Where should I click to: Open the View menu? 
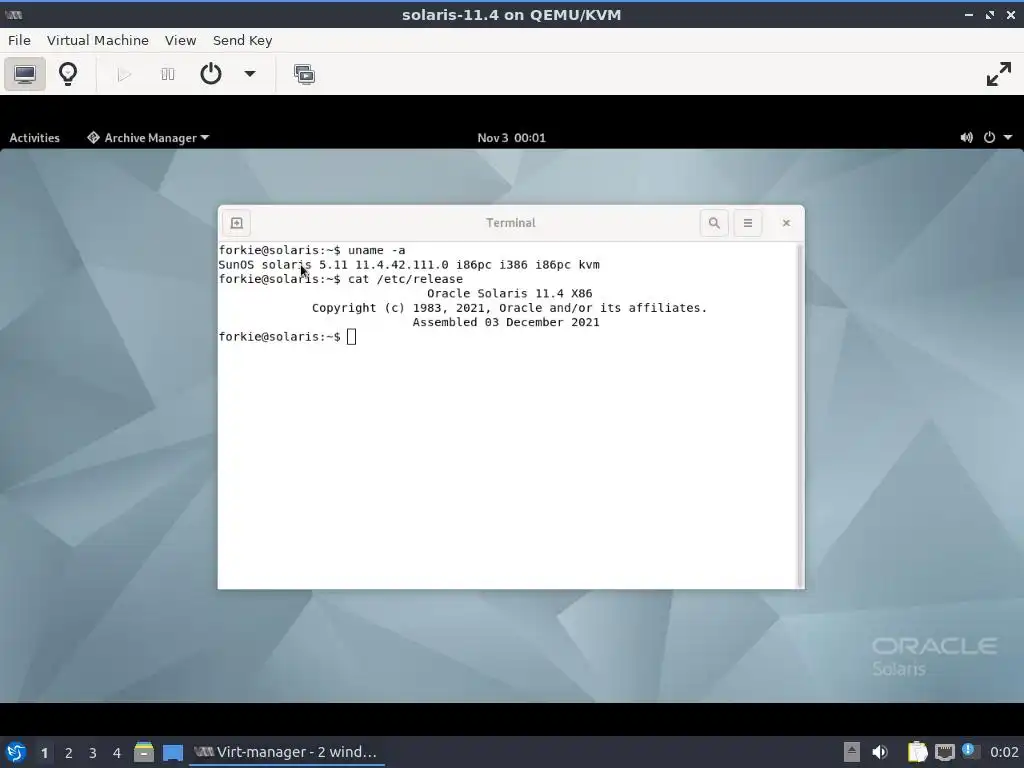[x=180, y=40]
